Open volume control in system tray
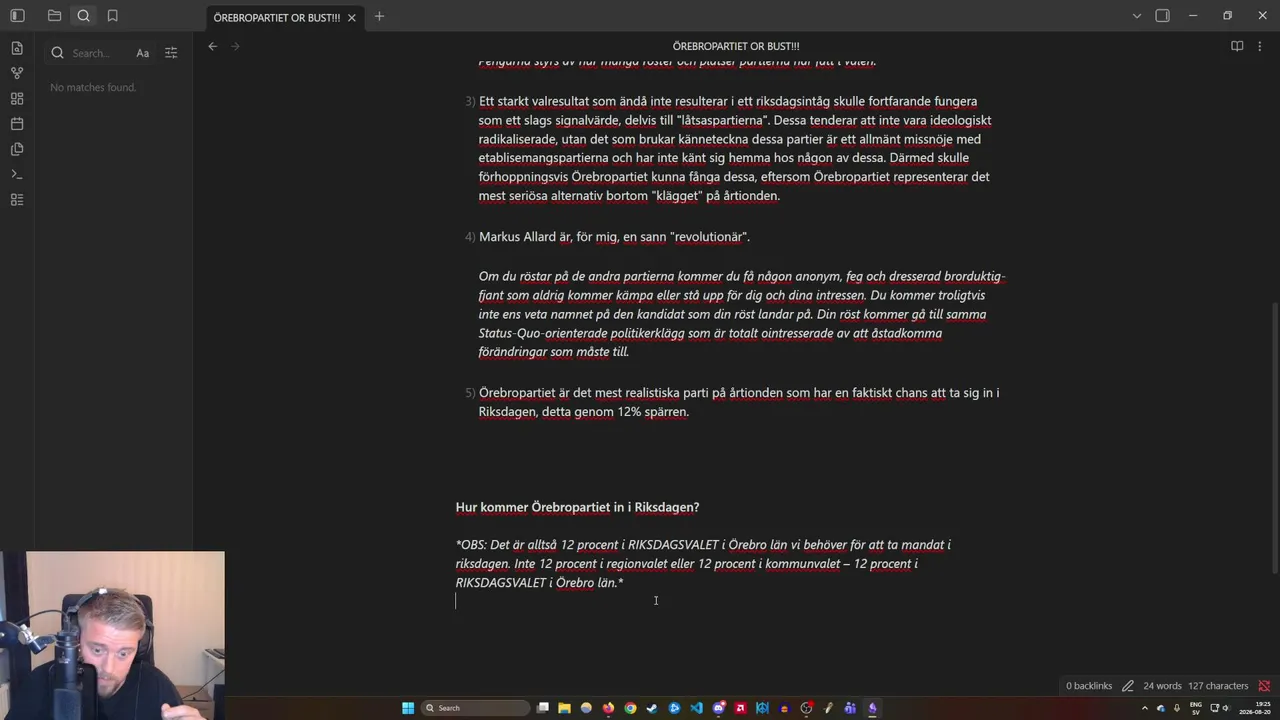This screenshot has height=720, width=1280. tap(1225, 708)
